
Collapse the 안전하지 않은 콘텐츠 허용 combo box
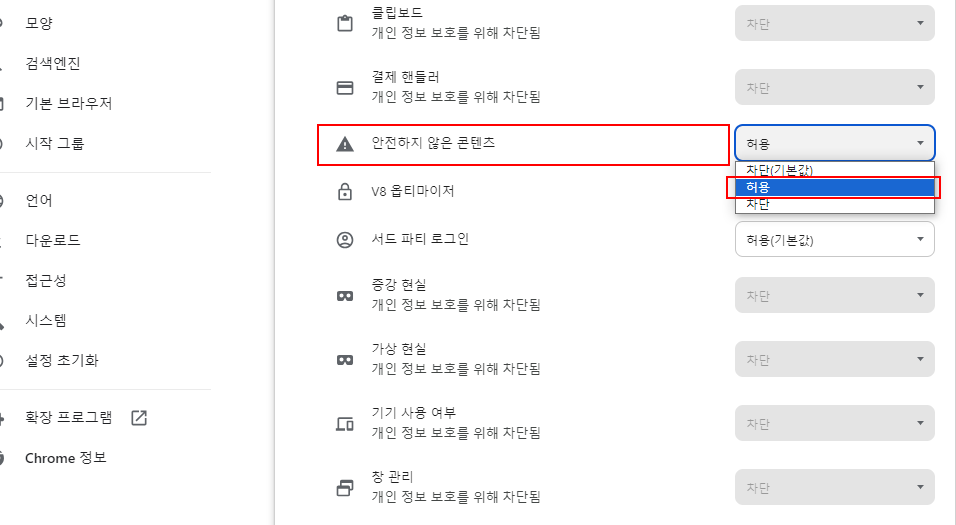[x=835, y=143]
